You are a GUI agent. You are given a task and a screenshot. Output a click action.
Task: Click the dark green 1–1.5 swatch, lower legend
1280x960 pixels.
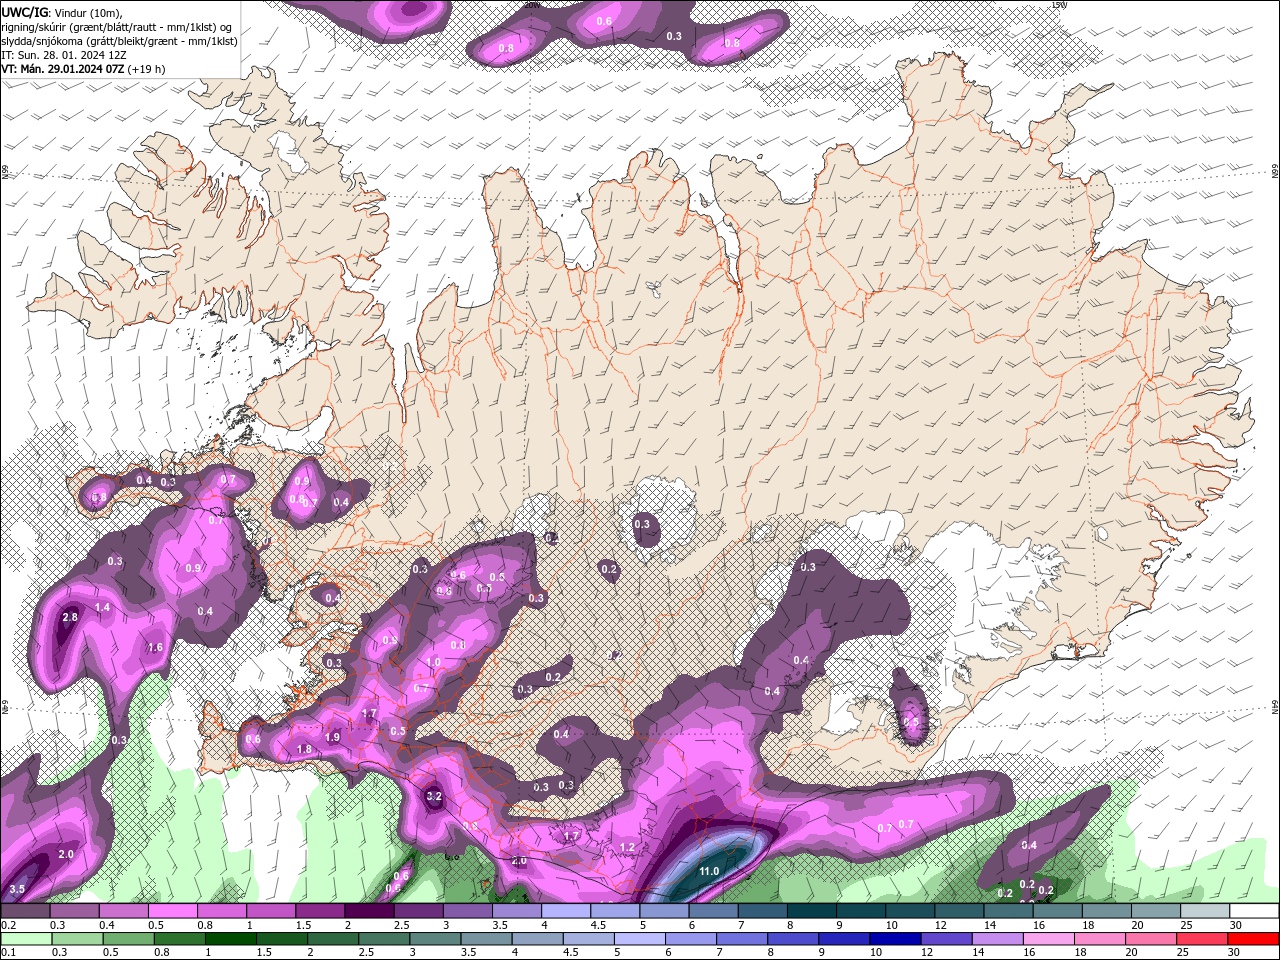230,939
